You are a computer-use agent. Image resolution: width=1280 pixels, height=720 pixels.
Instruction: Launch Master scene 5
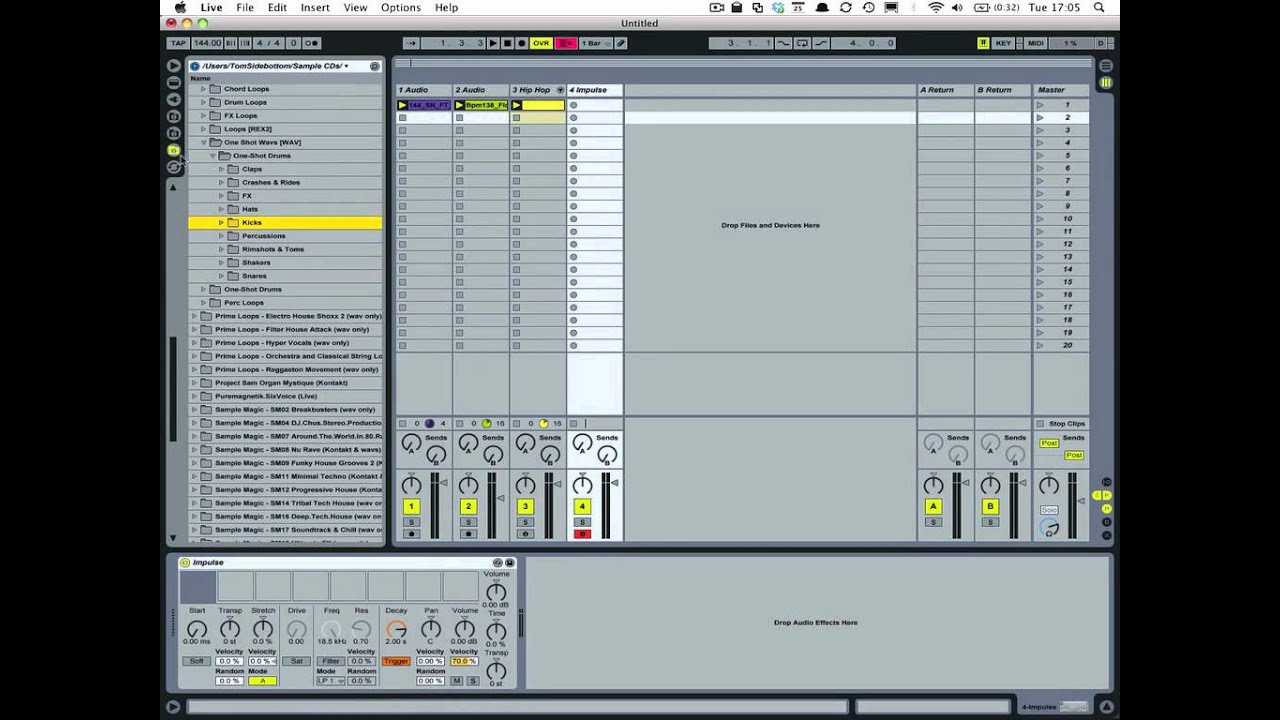pyautogui.click(x=1040, y=155)
